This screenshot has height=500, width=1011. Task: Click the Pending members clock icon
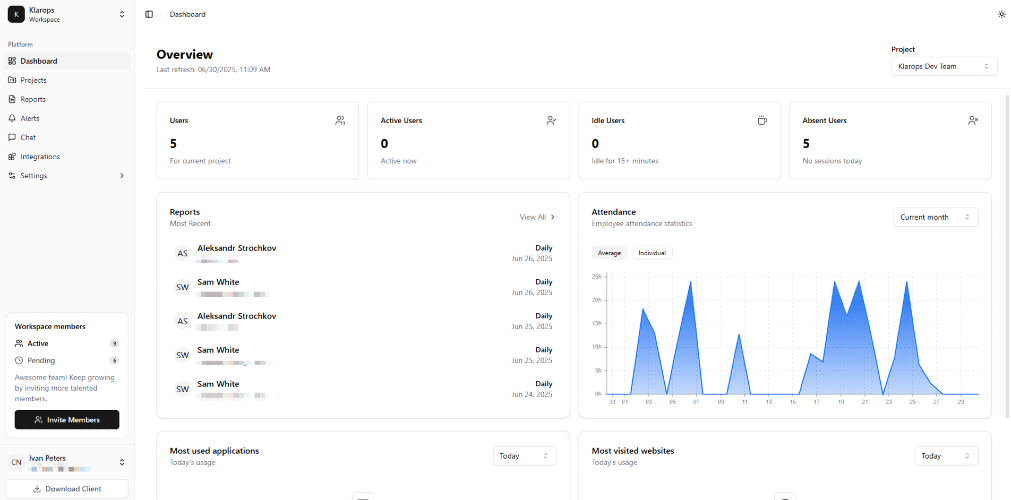click(19, 361)
